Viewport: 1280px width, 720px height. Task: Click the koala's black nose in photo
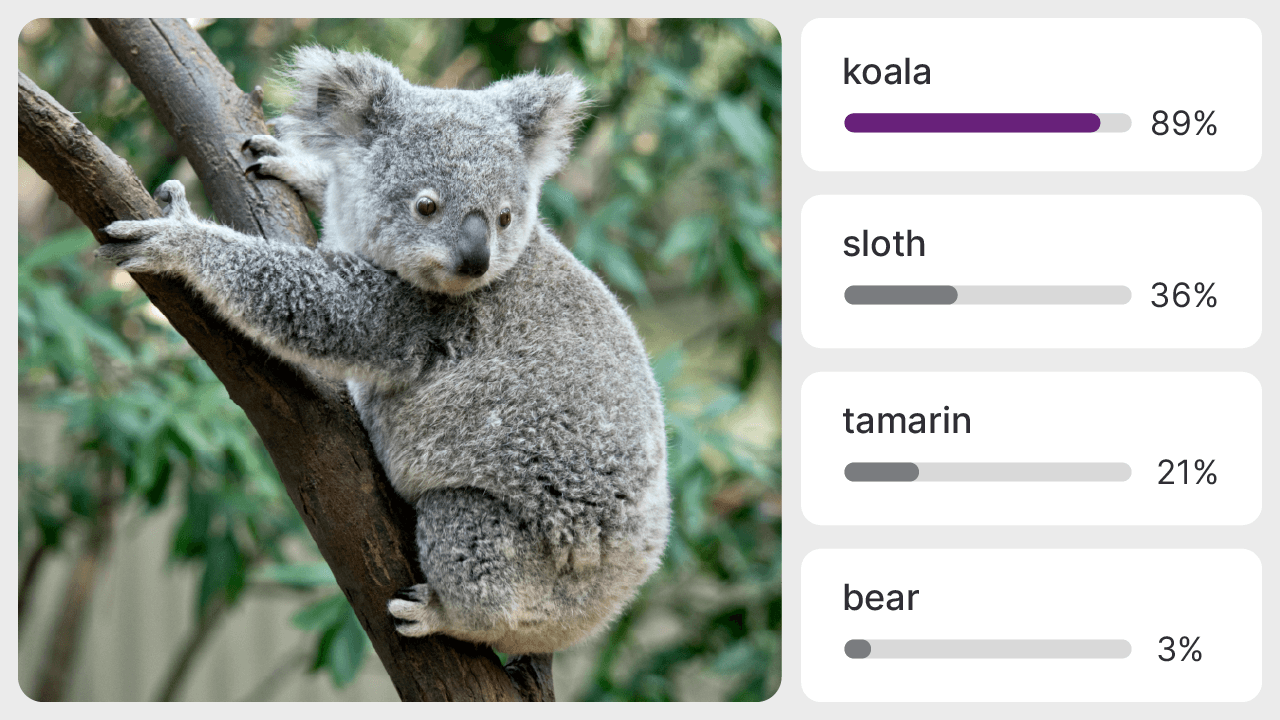click(472, 245)
